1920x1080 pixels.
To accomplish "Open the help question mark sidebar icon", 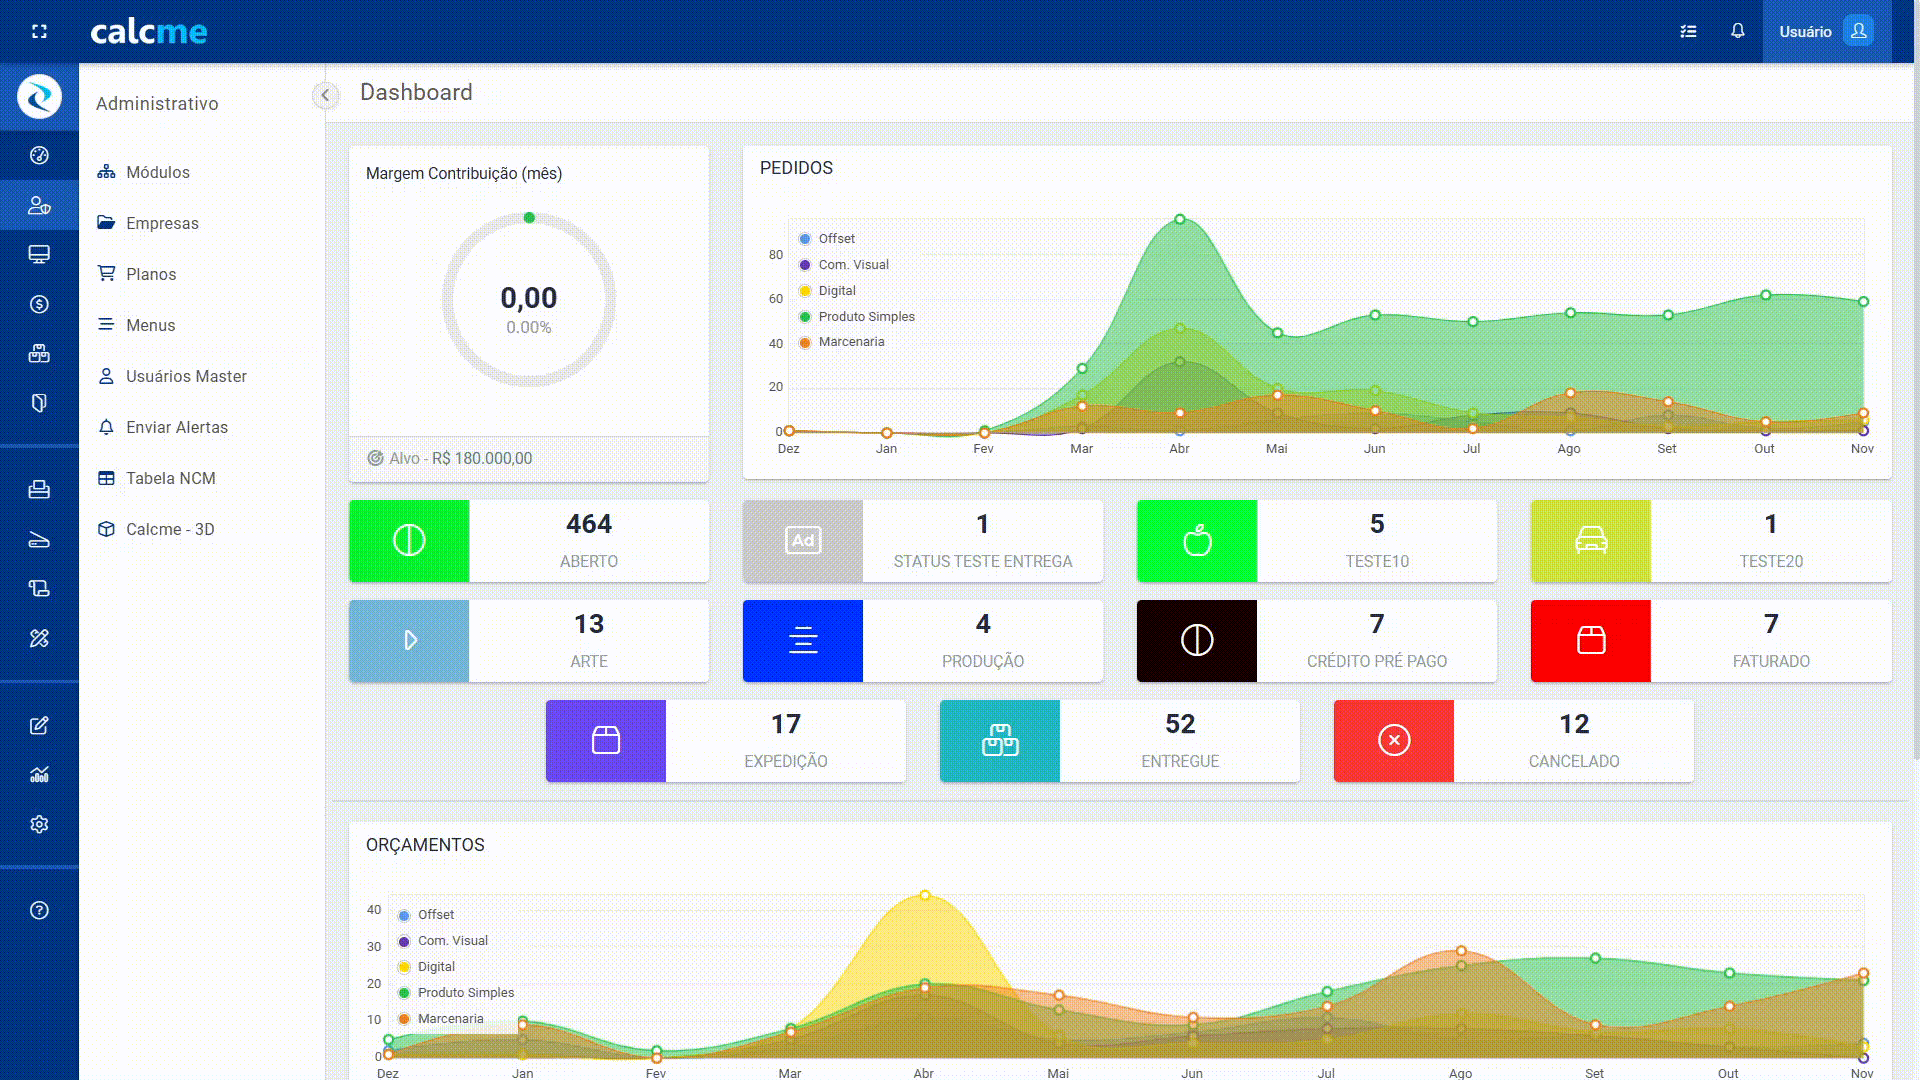I will (x=39, y=910).
